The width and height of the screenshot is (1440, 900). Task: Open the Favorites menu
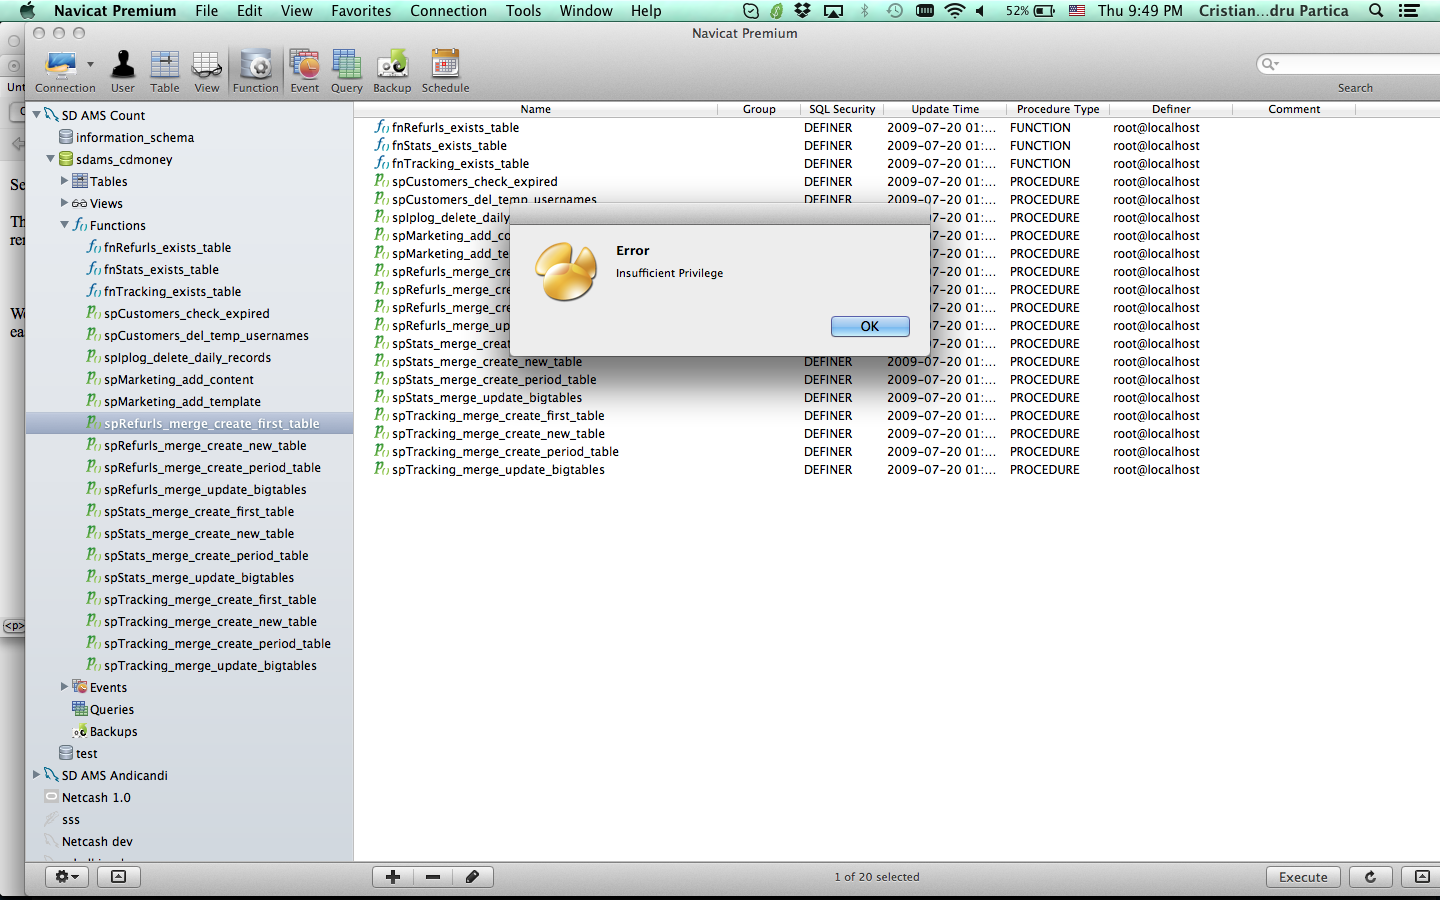tap(361, 11)
